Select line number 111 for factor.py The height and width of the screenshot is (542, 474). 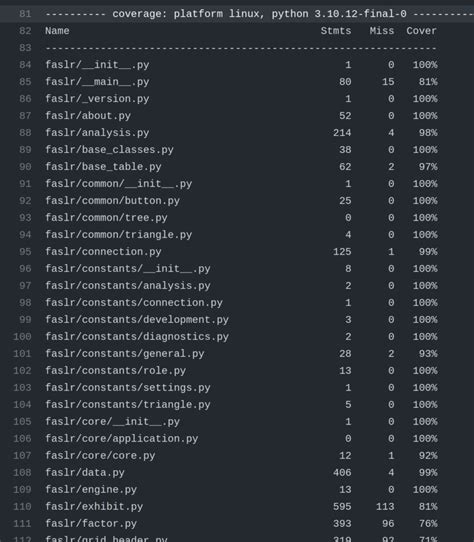pos(22,524)
